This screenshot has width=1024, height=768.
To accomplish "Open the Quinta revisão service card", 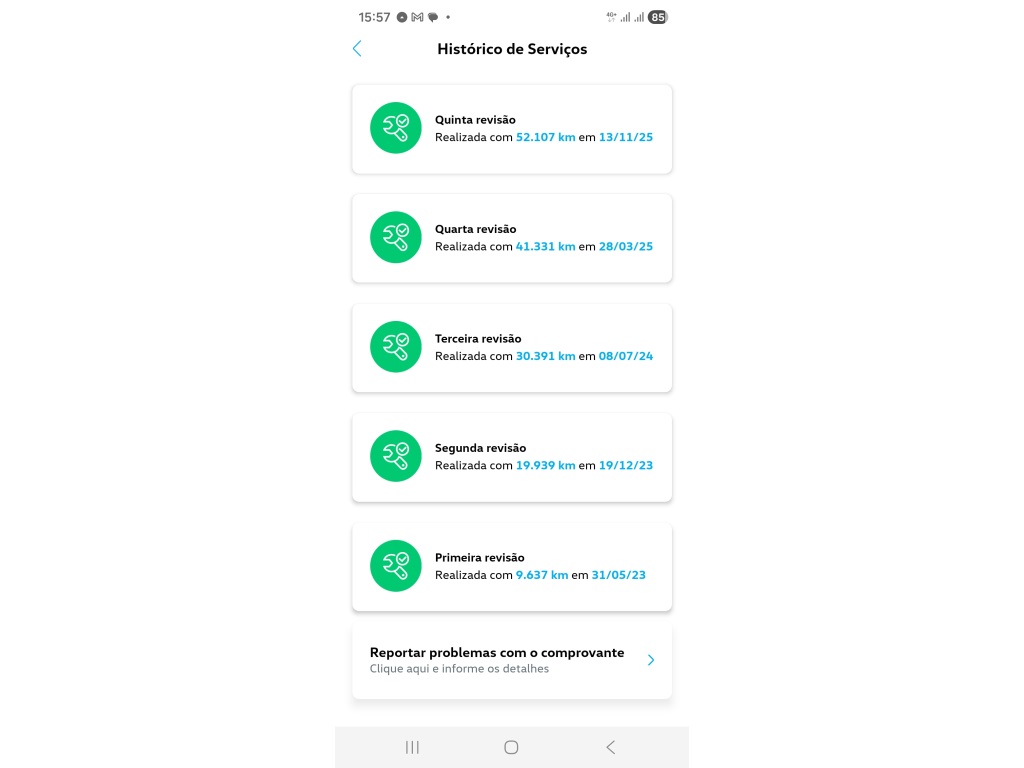I will click(512, 129).
